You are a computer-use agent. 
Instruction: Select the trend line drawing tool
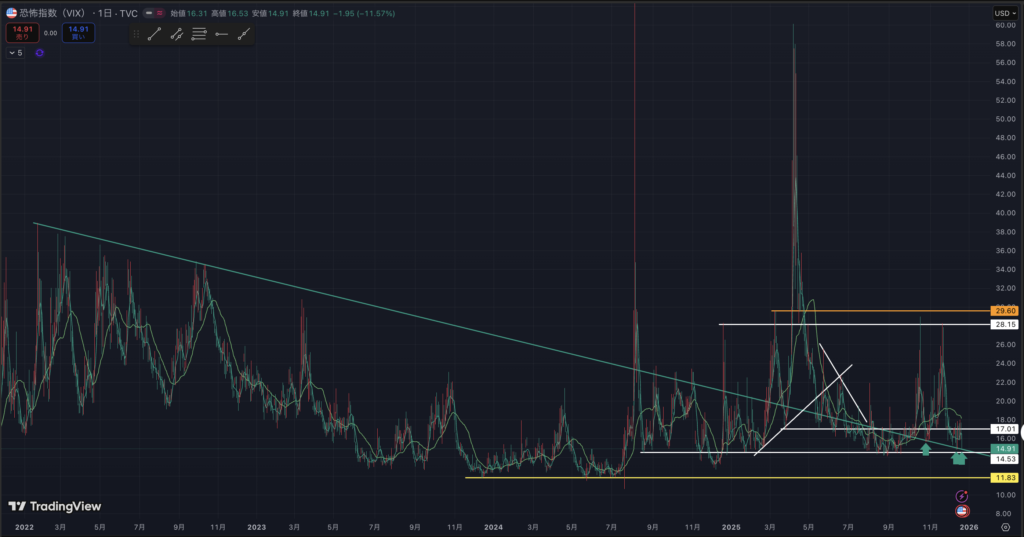point(154,34)
